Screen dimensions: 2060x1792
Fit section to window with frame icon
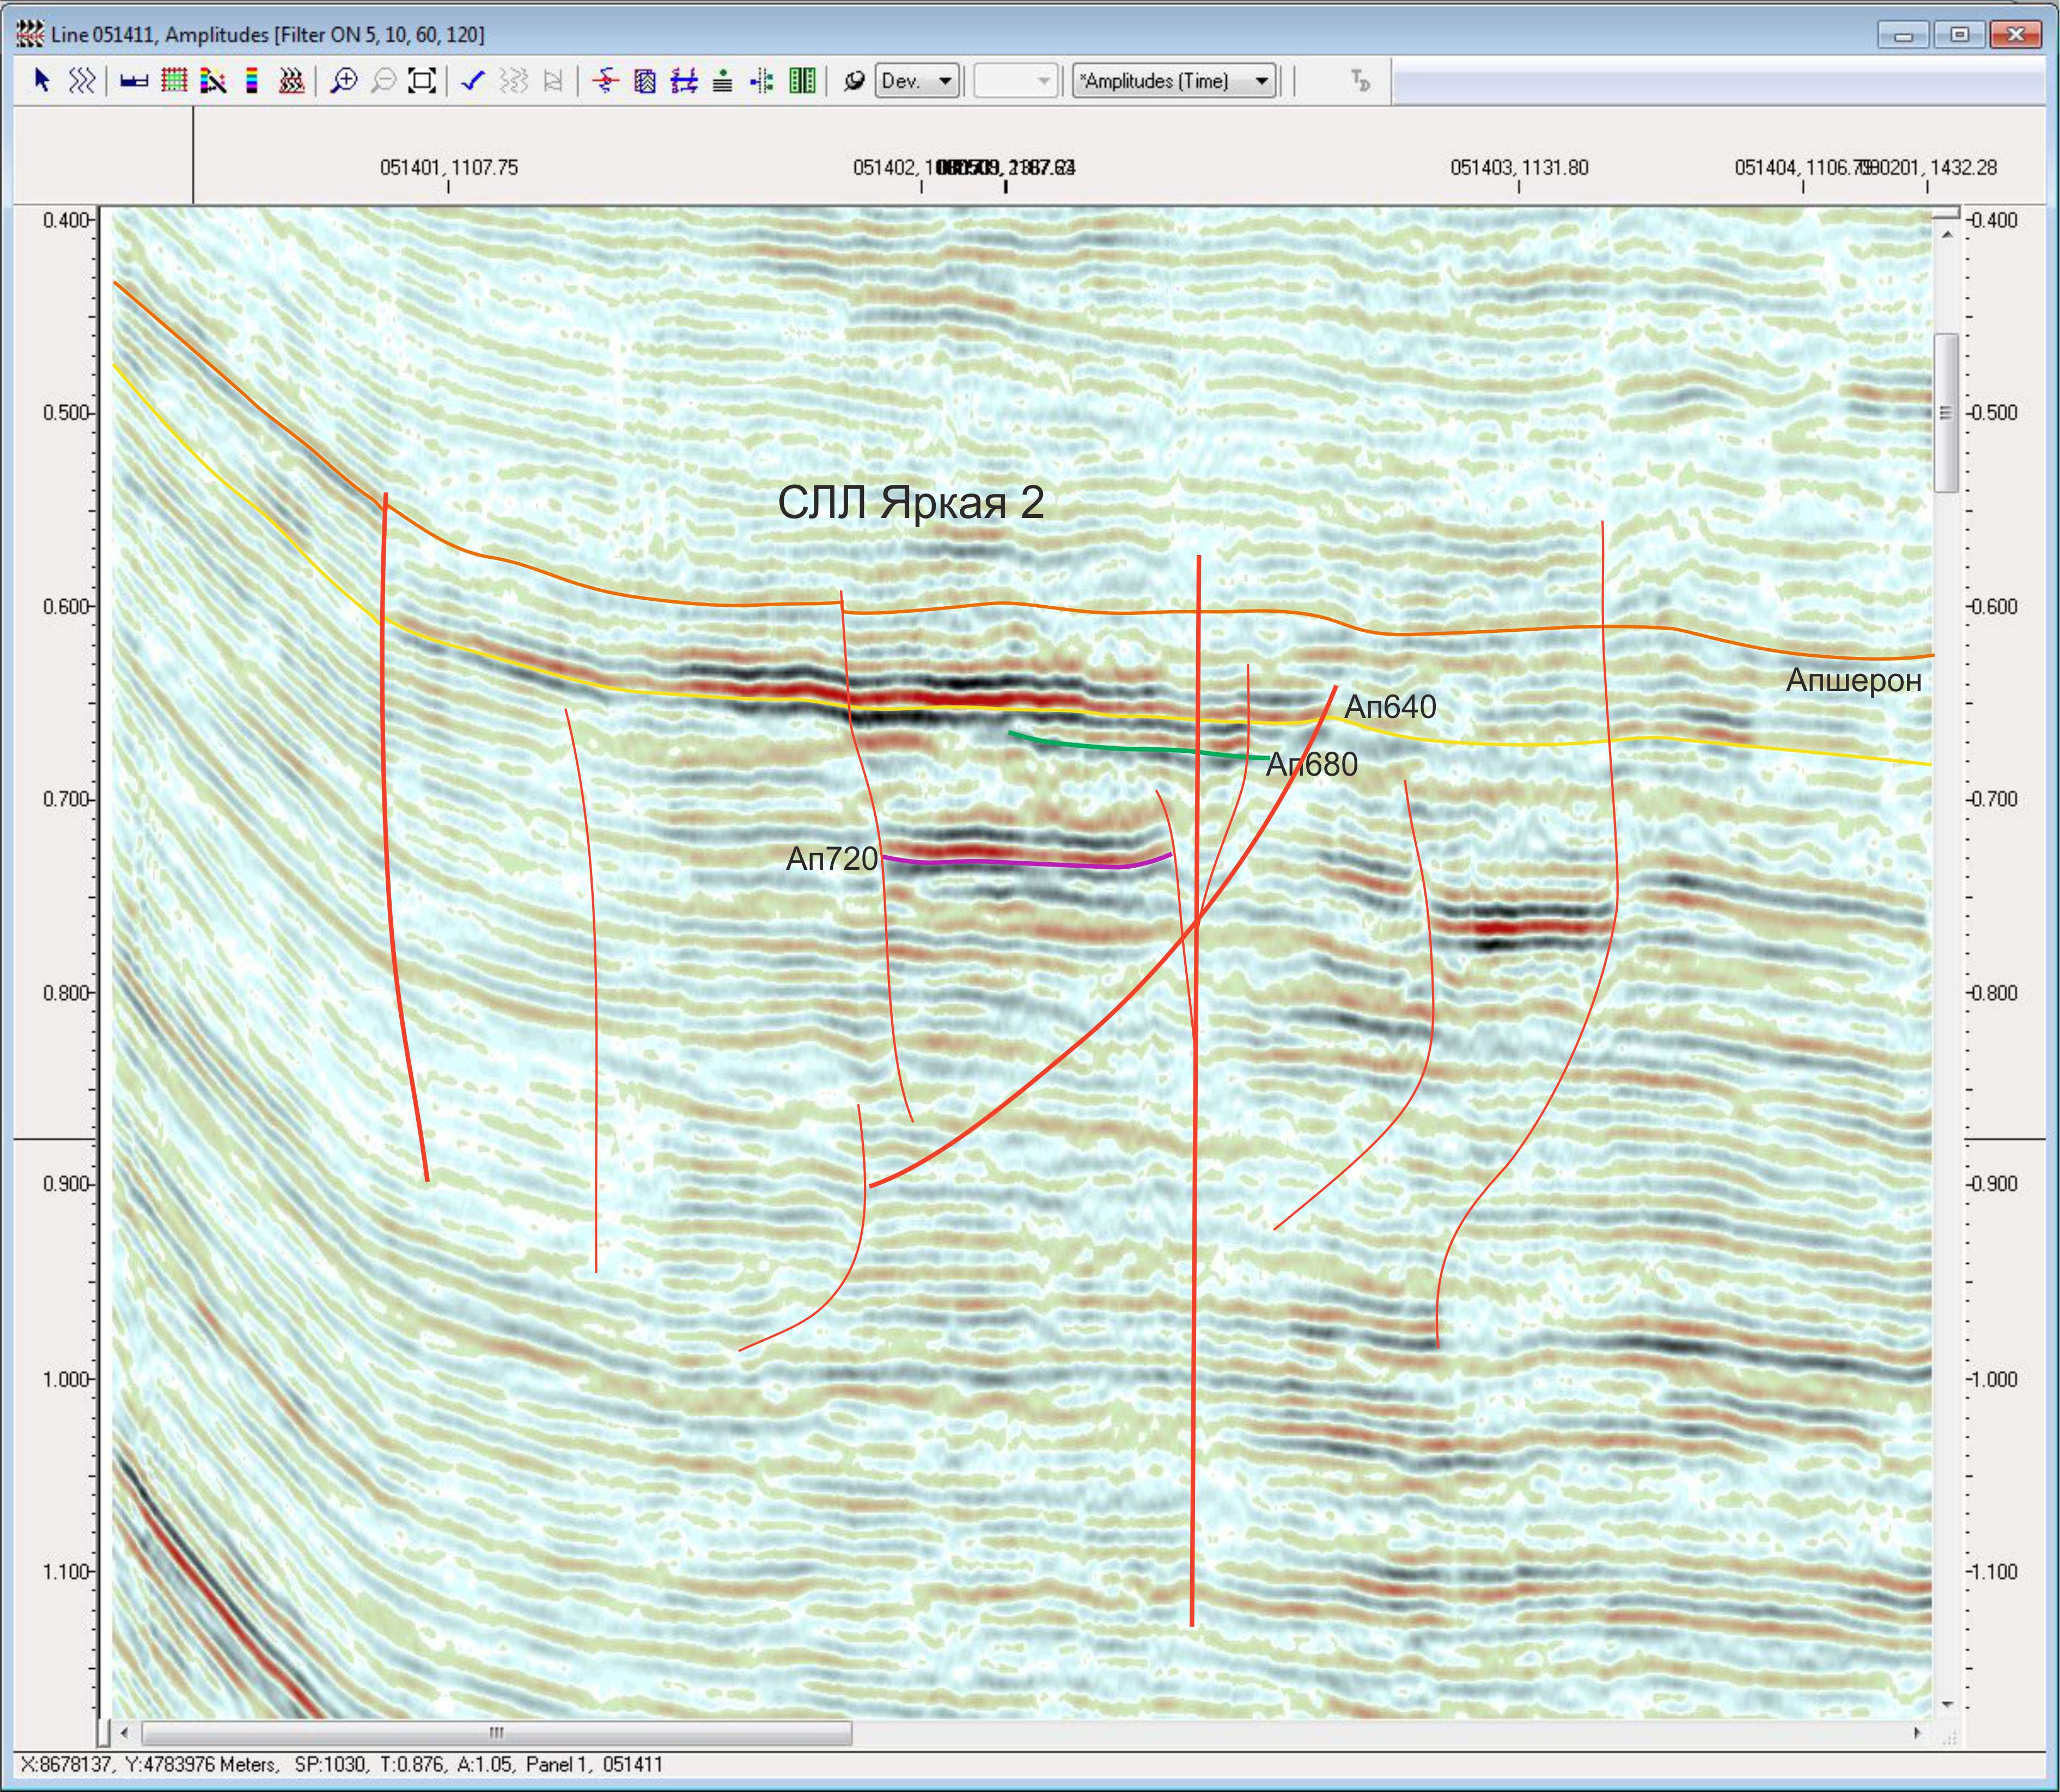pyautogui.click(x=422, y=81)
